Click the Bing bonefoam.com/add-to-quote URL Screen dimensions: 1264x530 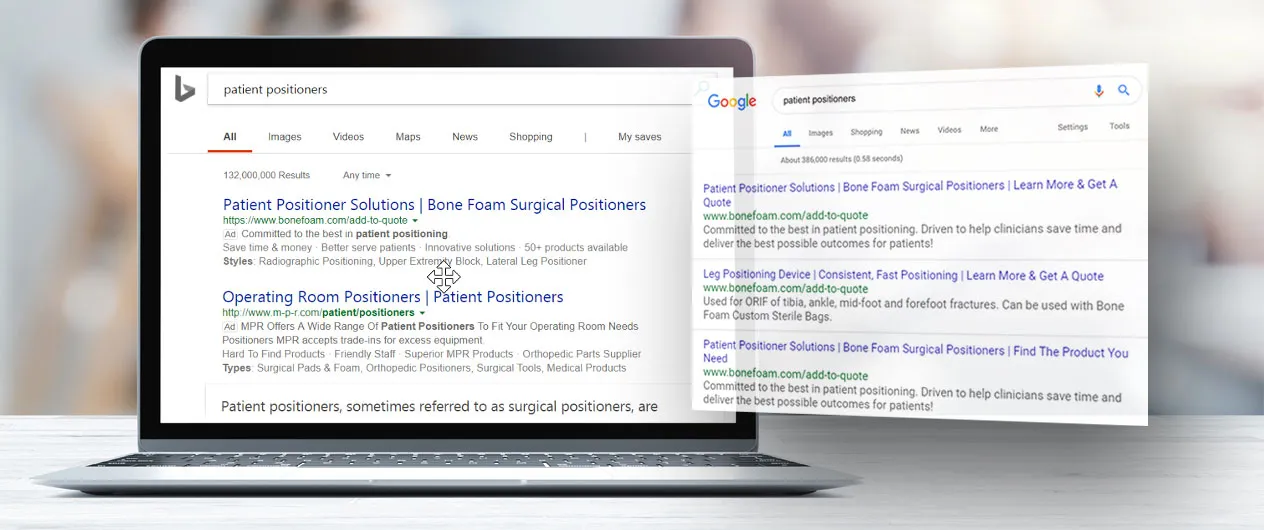click(315, 220)
